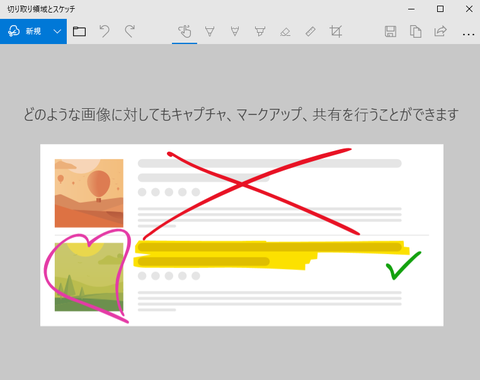
Task: Save the snip with floppy icon
Action: click(390, 31)
